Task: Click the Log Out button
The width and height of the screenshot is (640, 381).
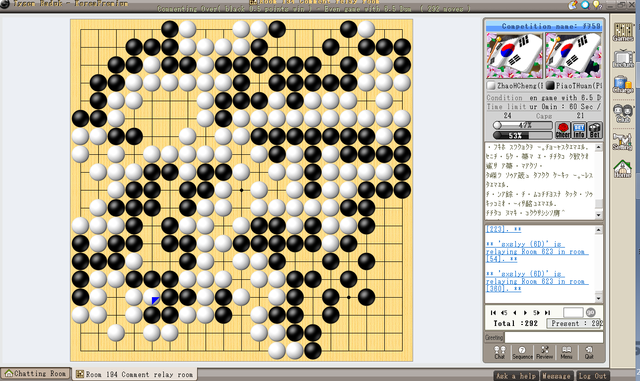Action: 592,376
